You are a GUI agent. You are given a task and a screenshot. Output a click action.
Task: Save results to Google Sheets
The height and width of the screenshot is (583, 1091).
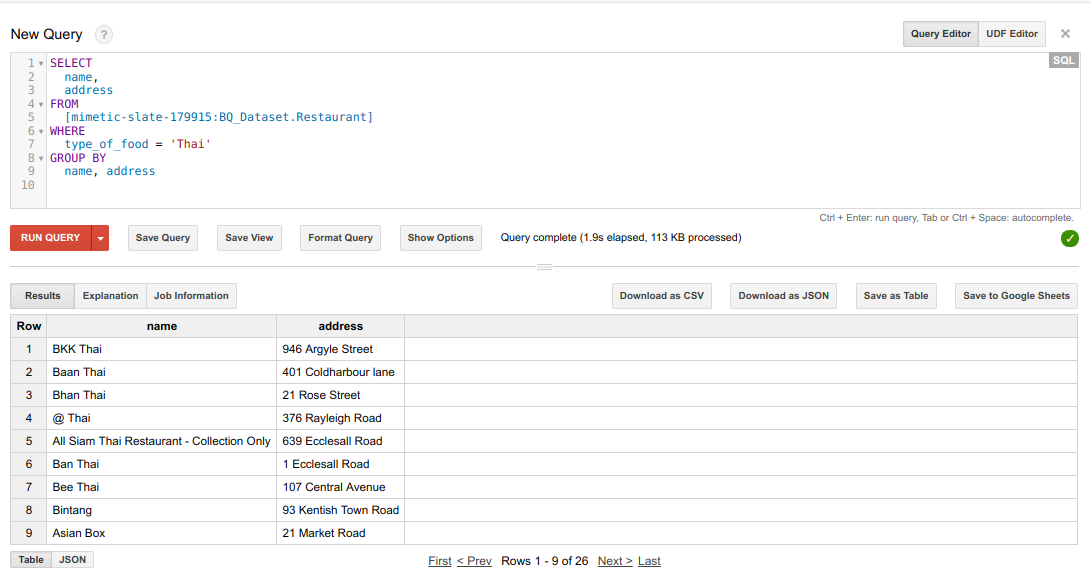click(1016, 296)
